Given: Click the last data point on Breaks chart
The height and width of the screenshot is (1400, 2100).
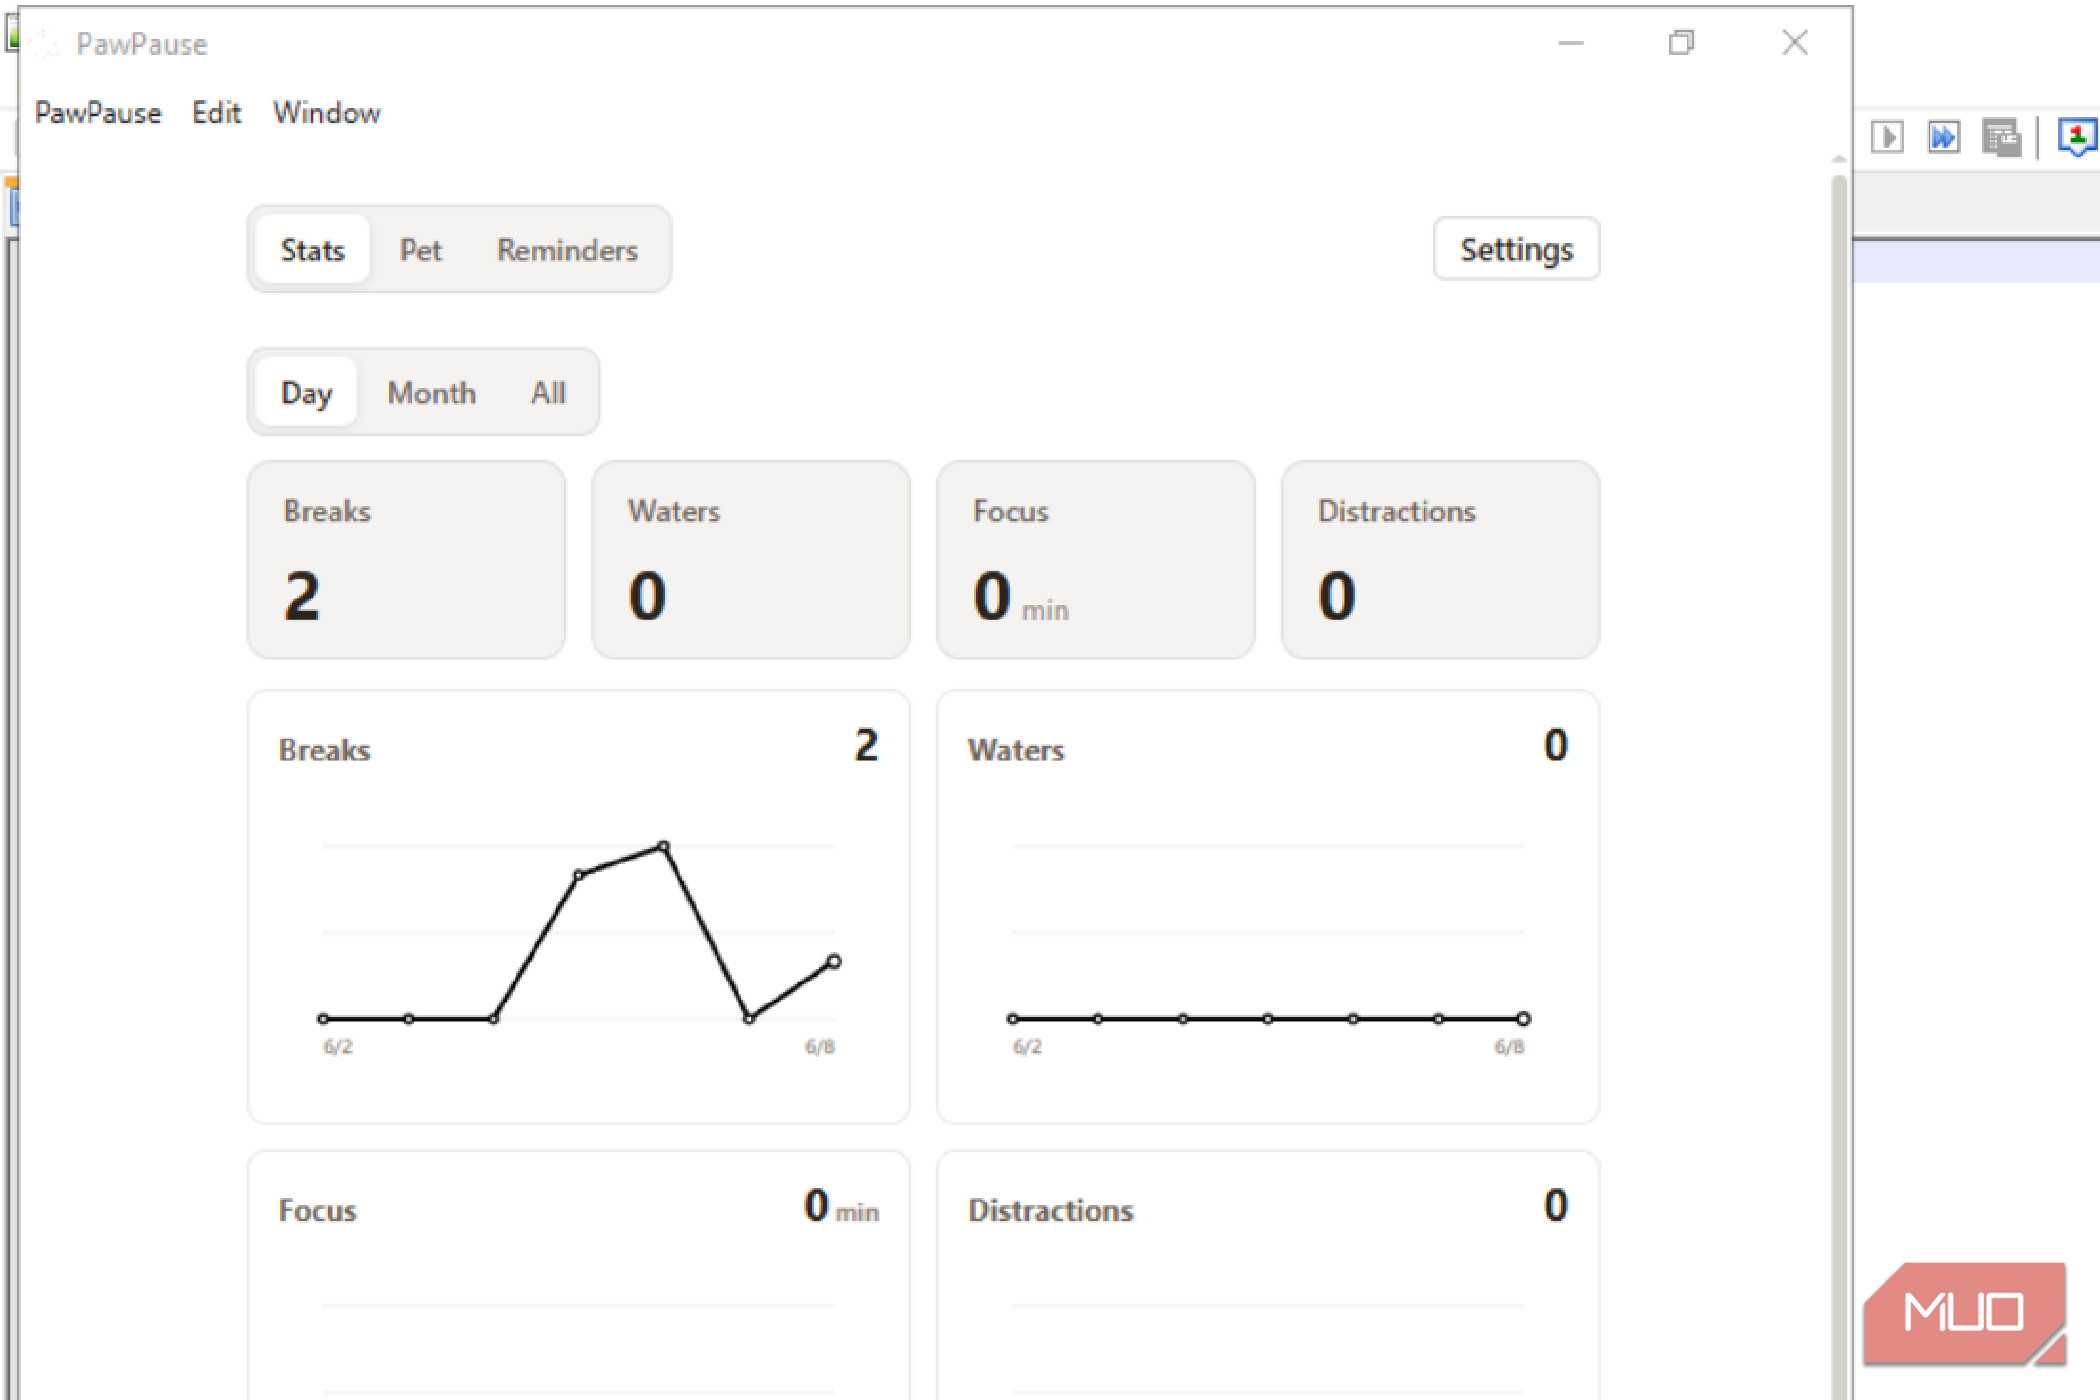Looking at the screenshot, I should 834,961.
